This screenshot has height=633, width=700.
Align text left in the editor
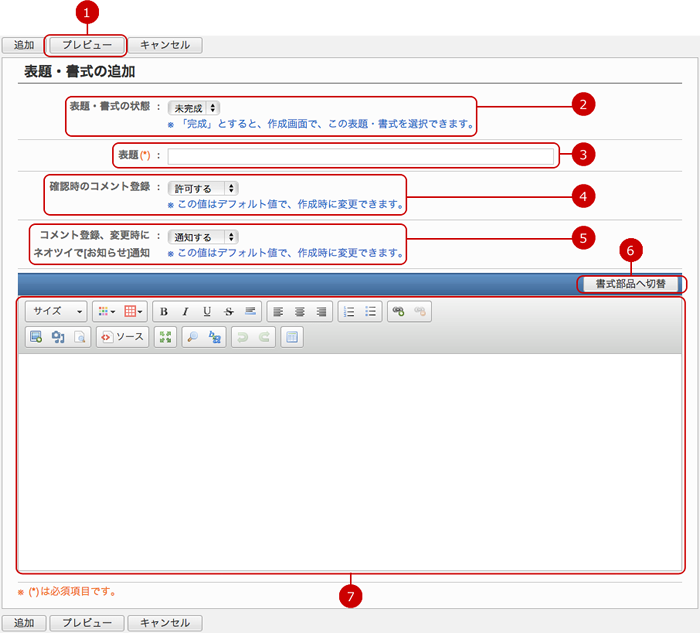coord(278,312)
